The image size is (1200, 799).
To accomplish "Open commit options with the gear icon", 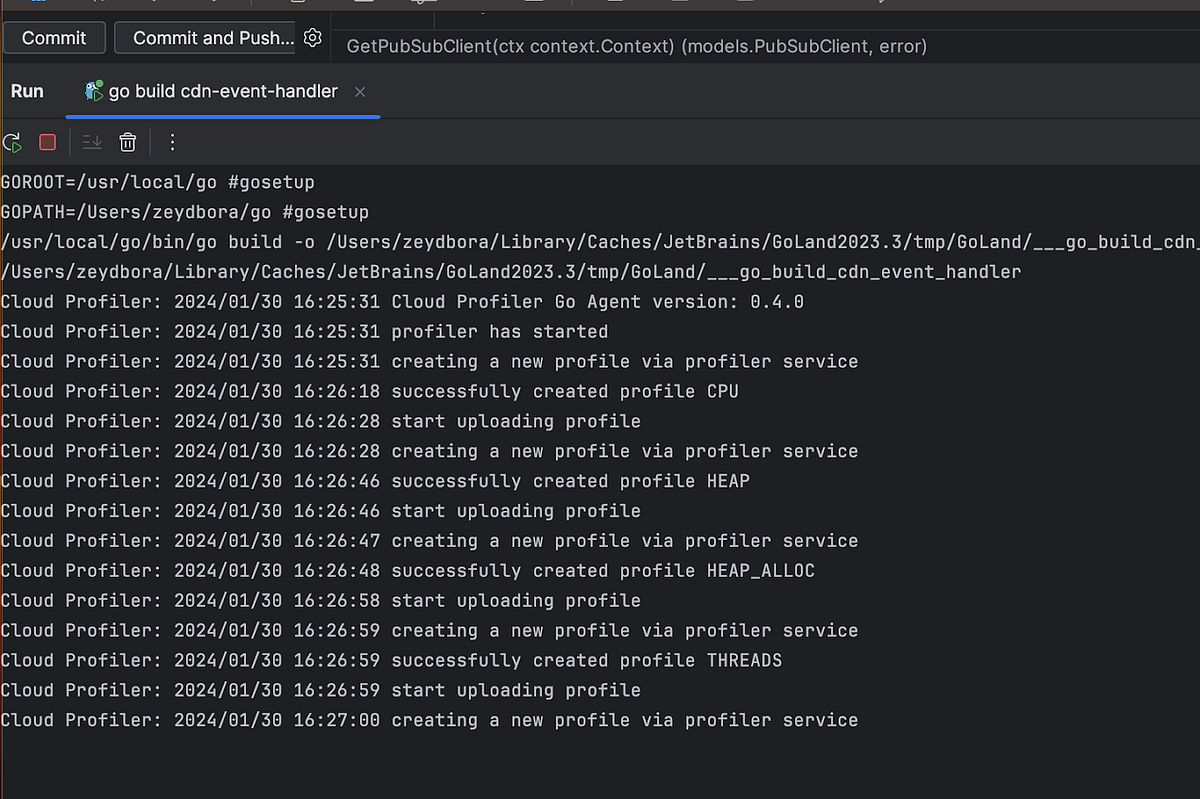I will 312,37.
